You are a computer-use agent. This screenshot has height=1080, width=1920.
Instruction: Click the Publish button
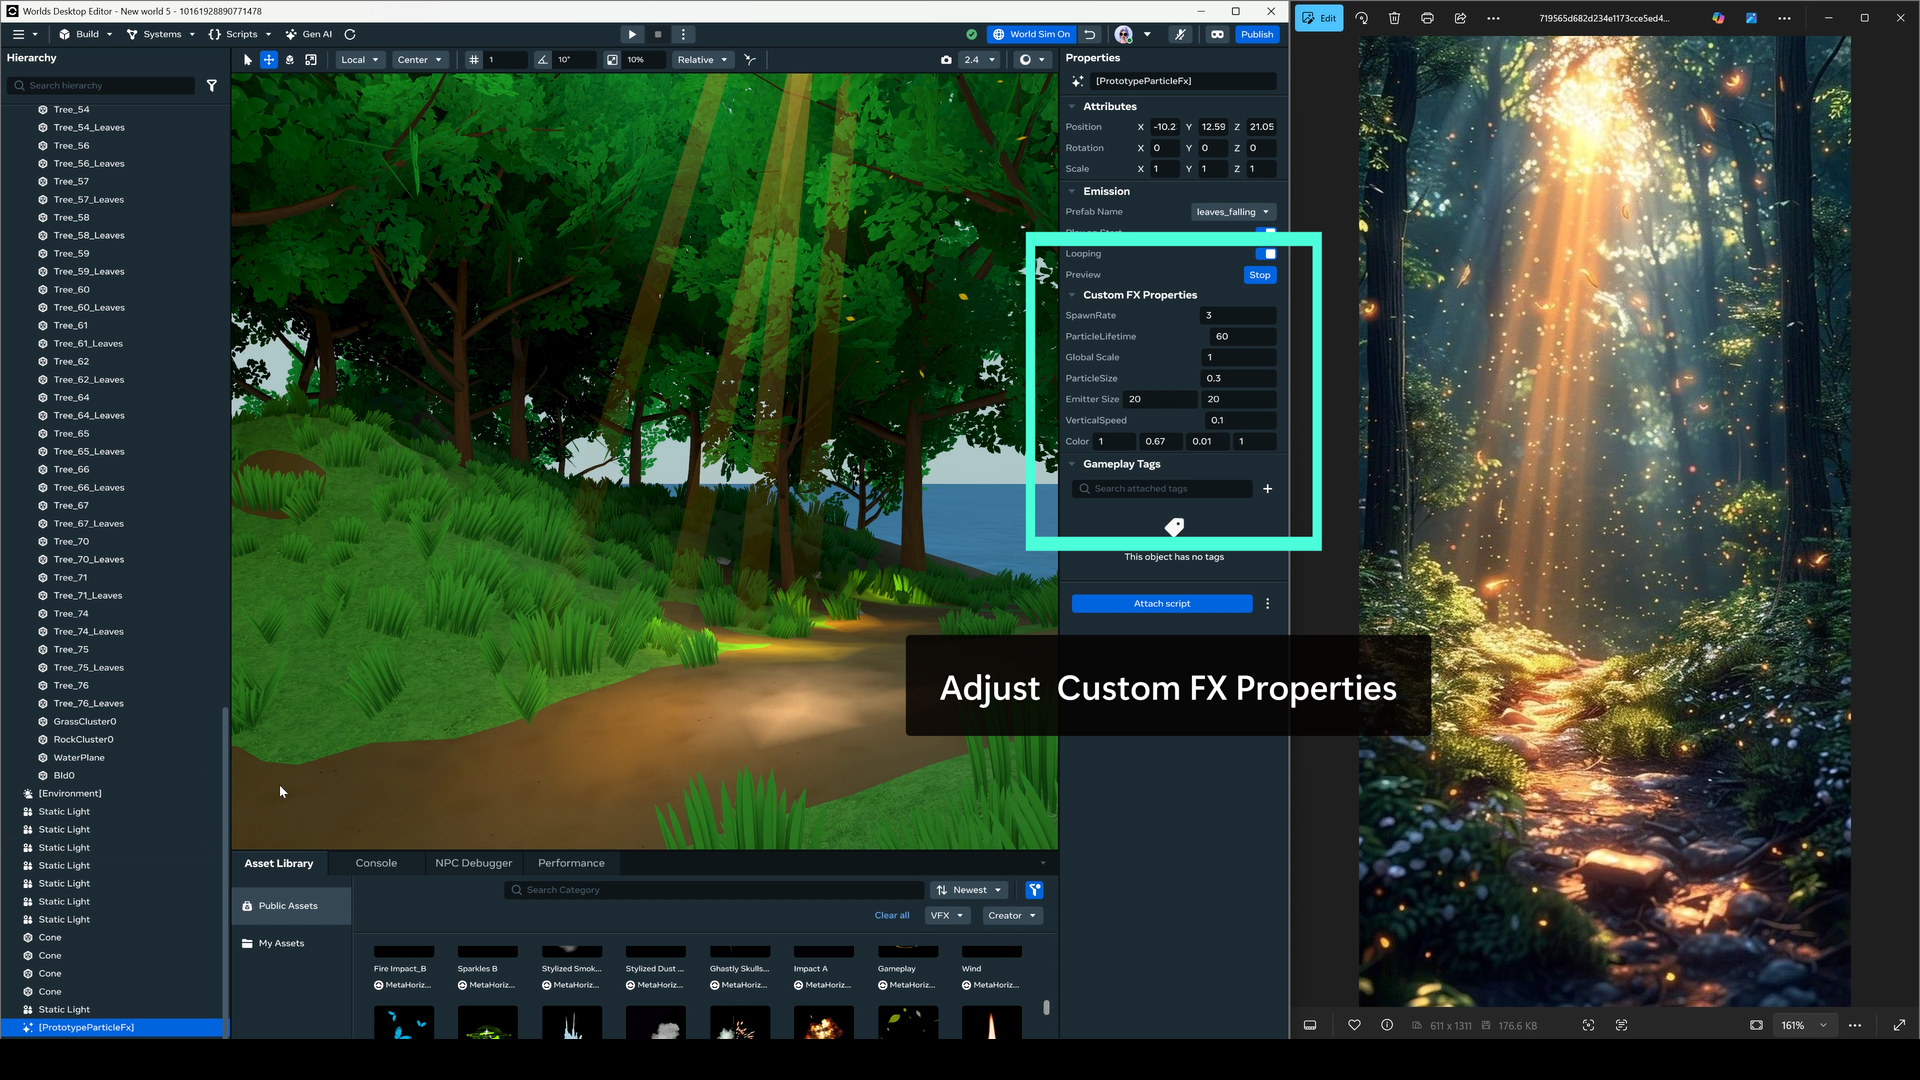point(1257,34)
